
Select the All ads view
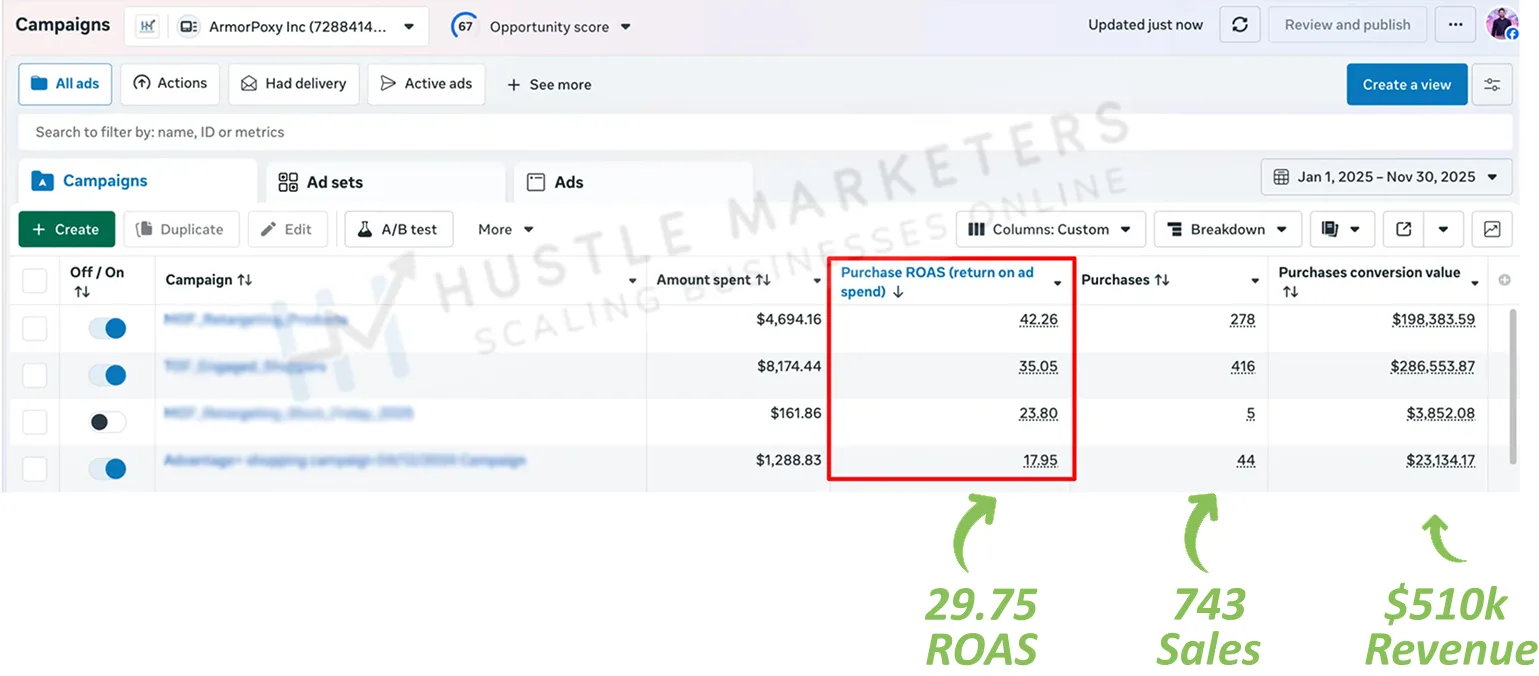click(65, 84)
